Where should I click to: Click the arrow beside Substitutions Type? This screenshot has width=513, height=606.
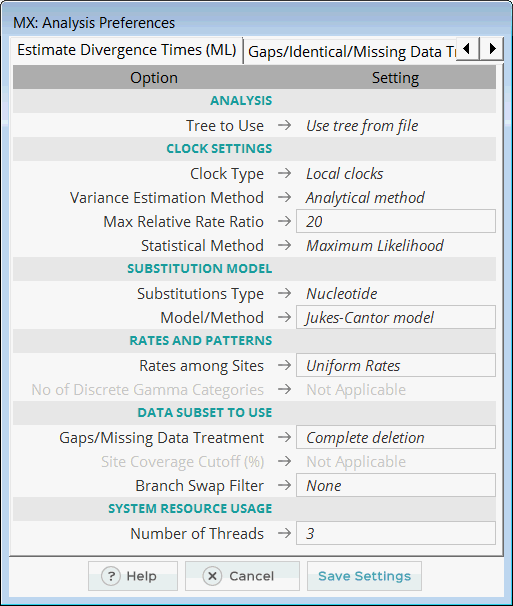click(285, 293)
